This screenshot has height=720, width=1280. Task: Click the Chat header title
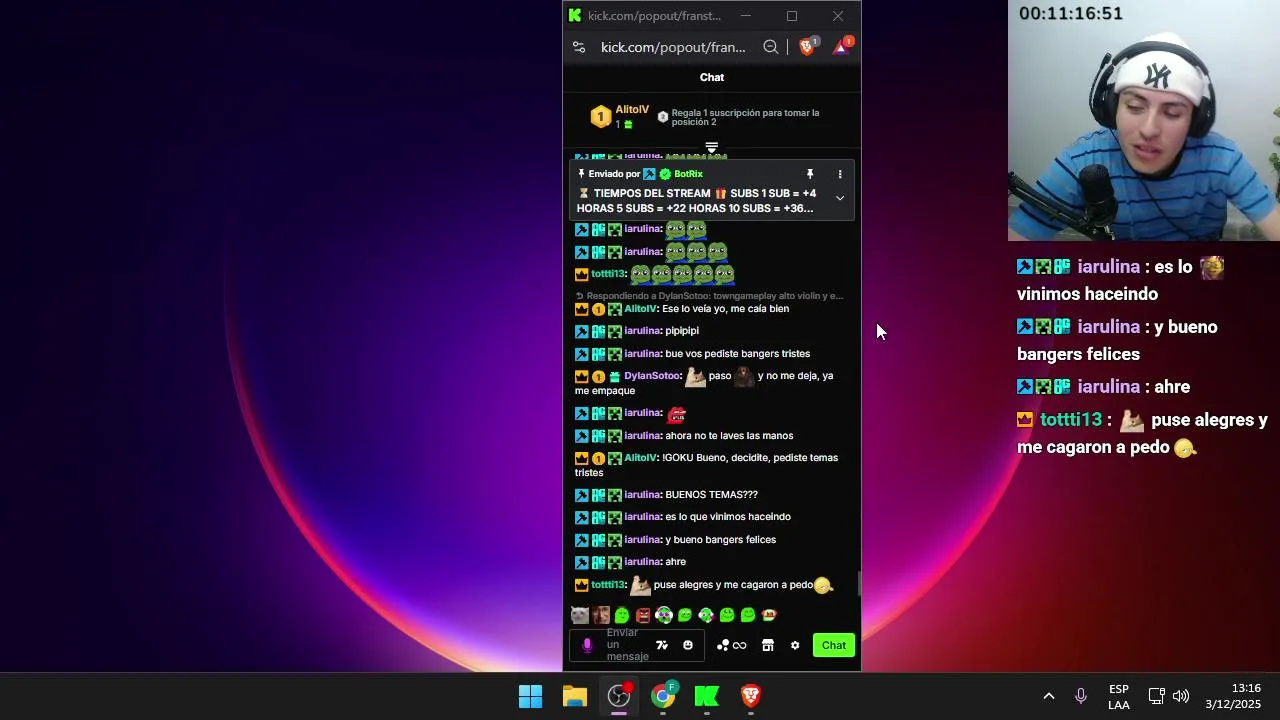(x=712, y=77)
